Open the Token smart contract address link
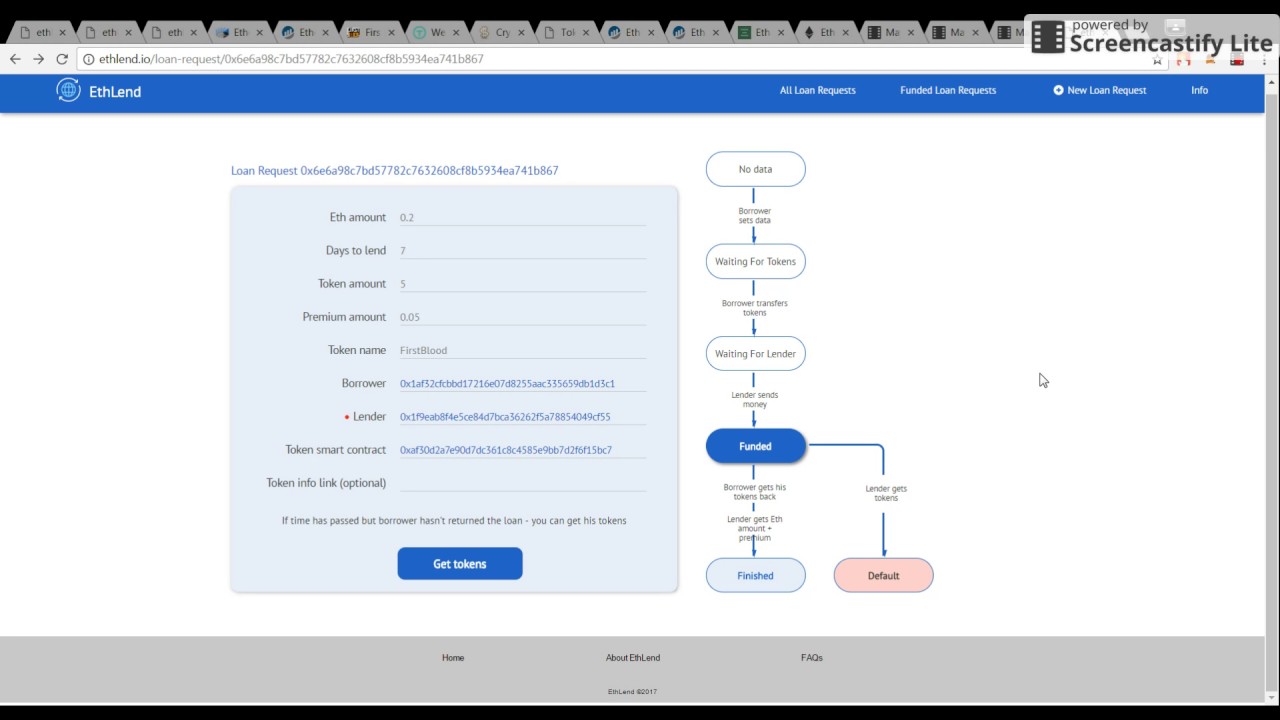 click(506, 450)
